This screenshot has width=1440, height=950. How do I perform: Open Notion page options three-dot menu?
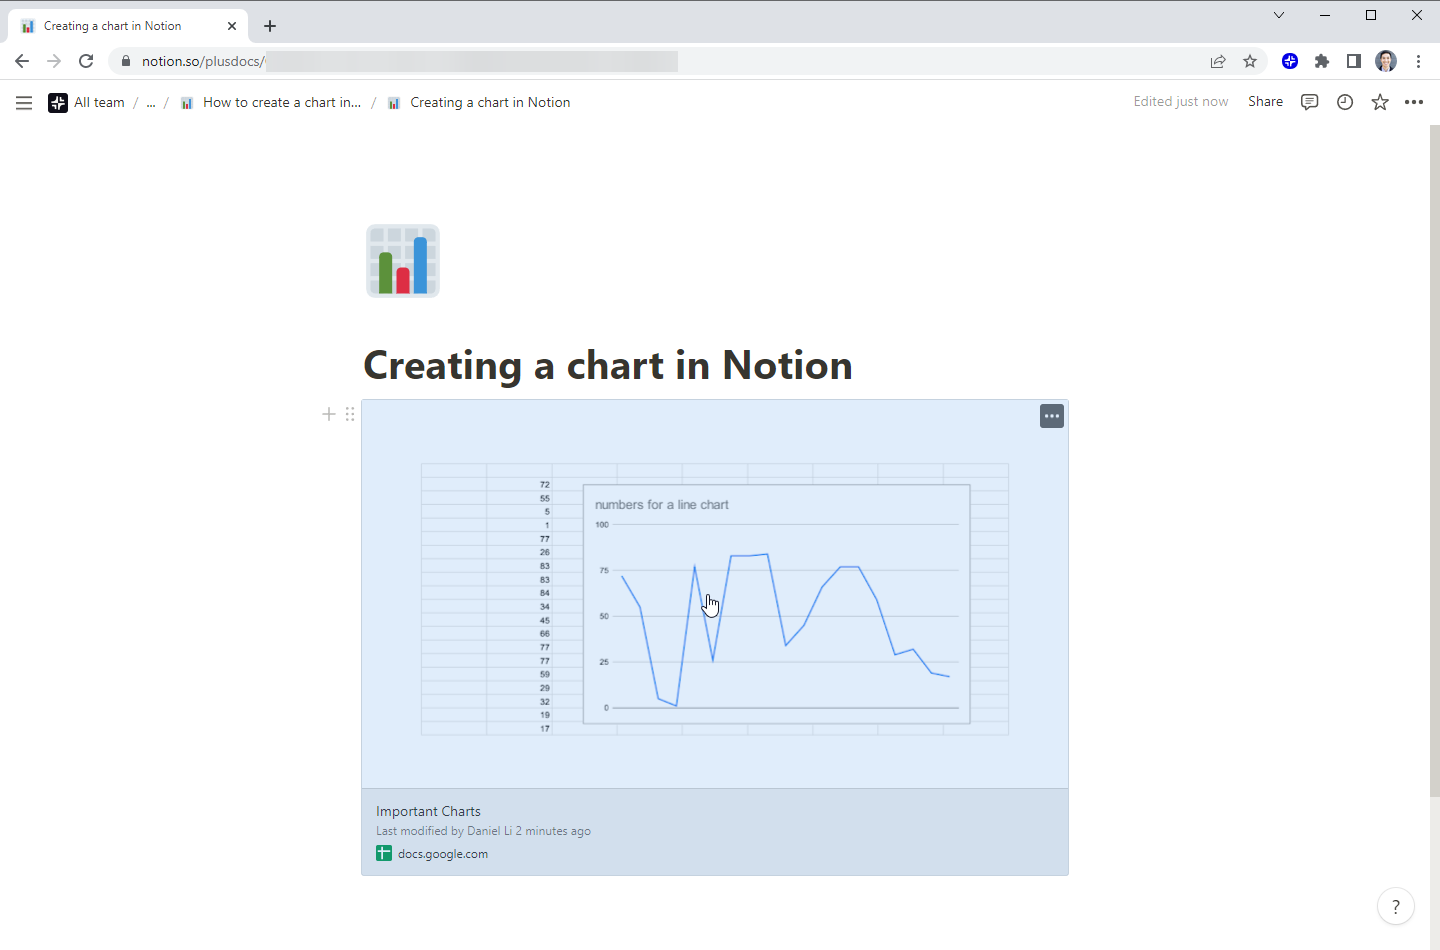pos(1414,102)
